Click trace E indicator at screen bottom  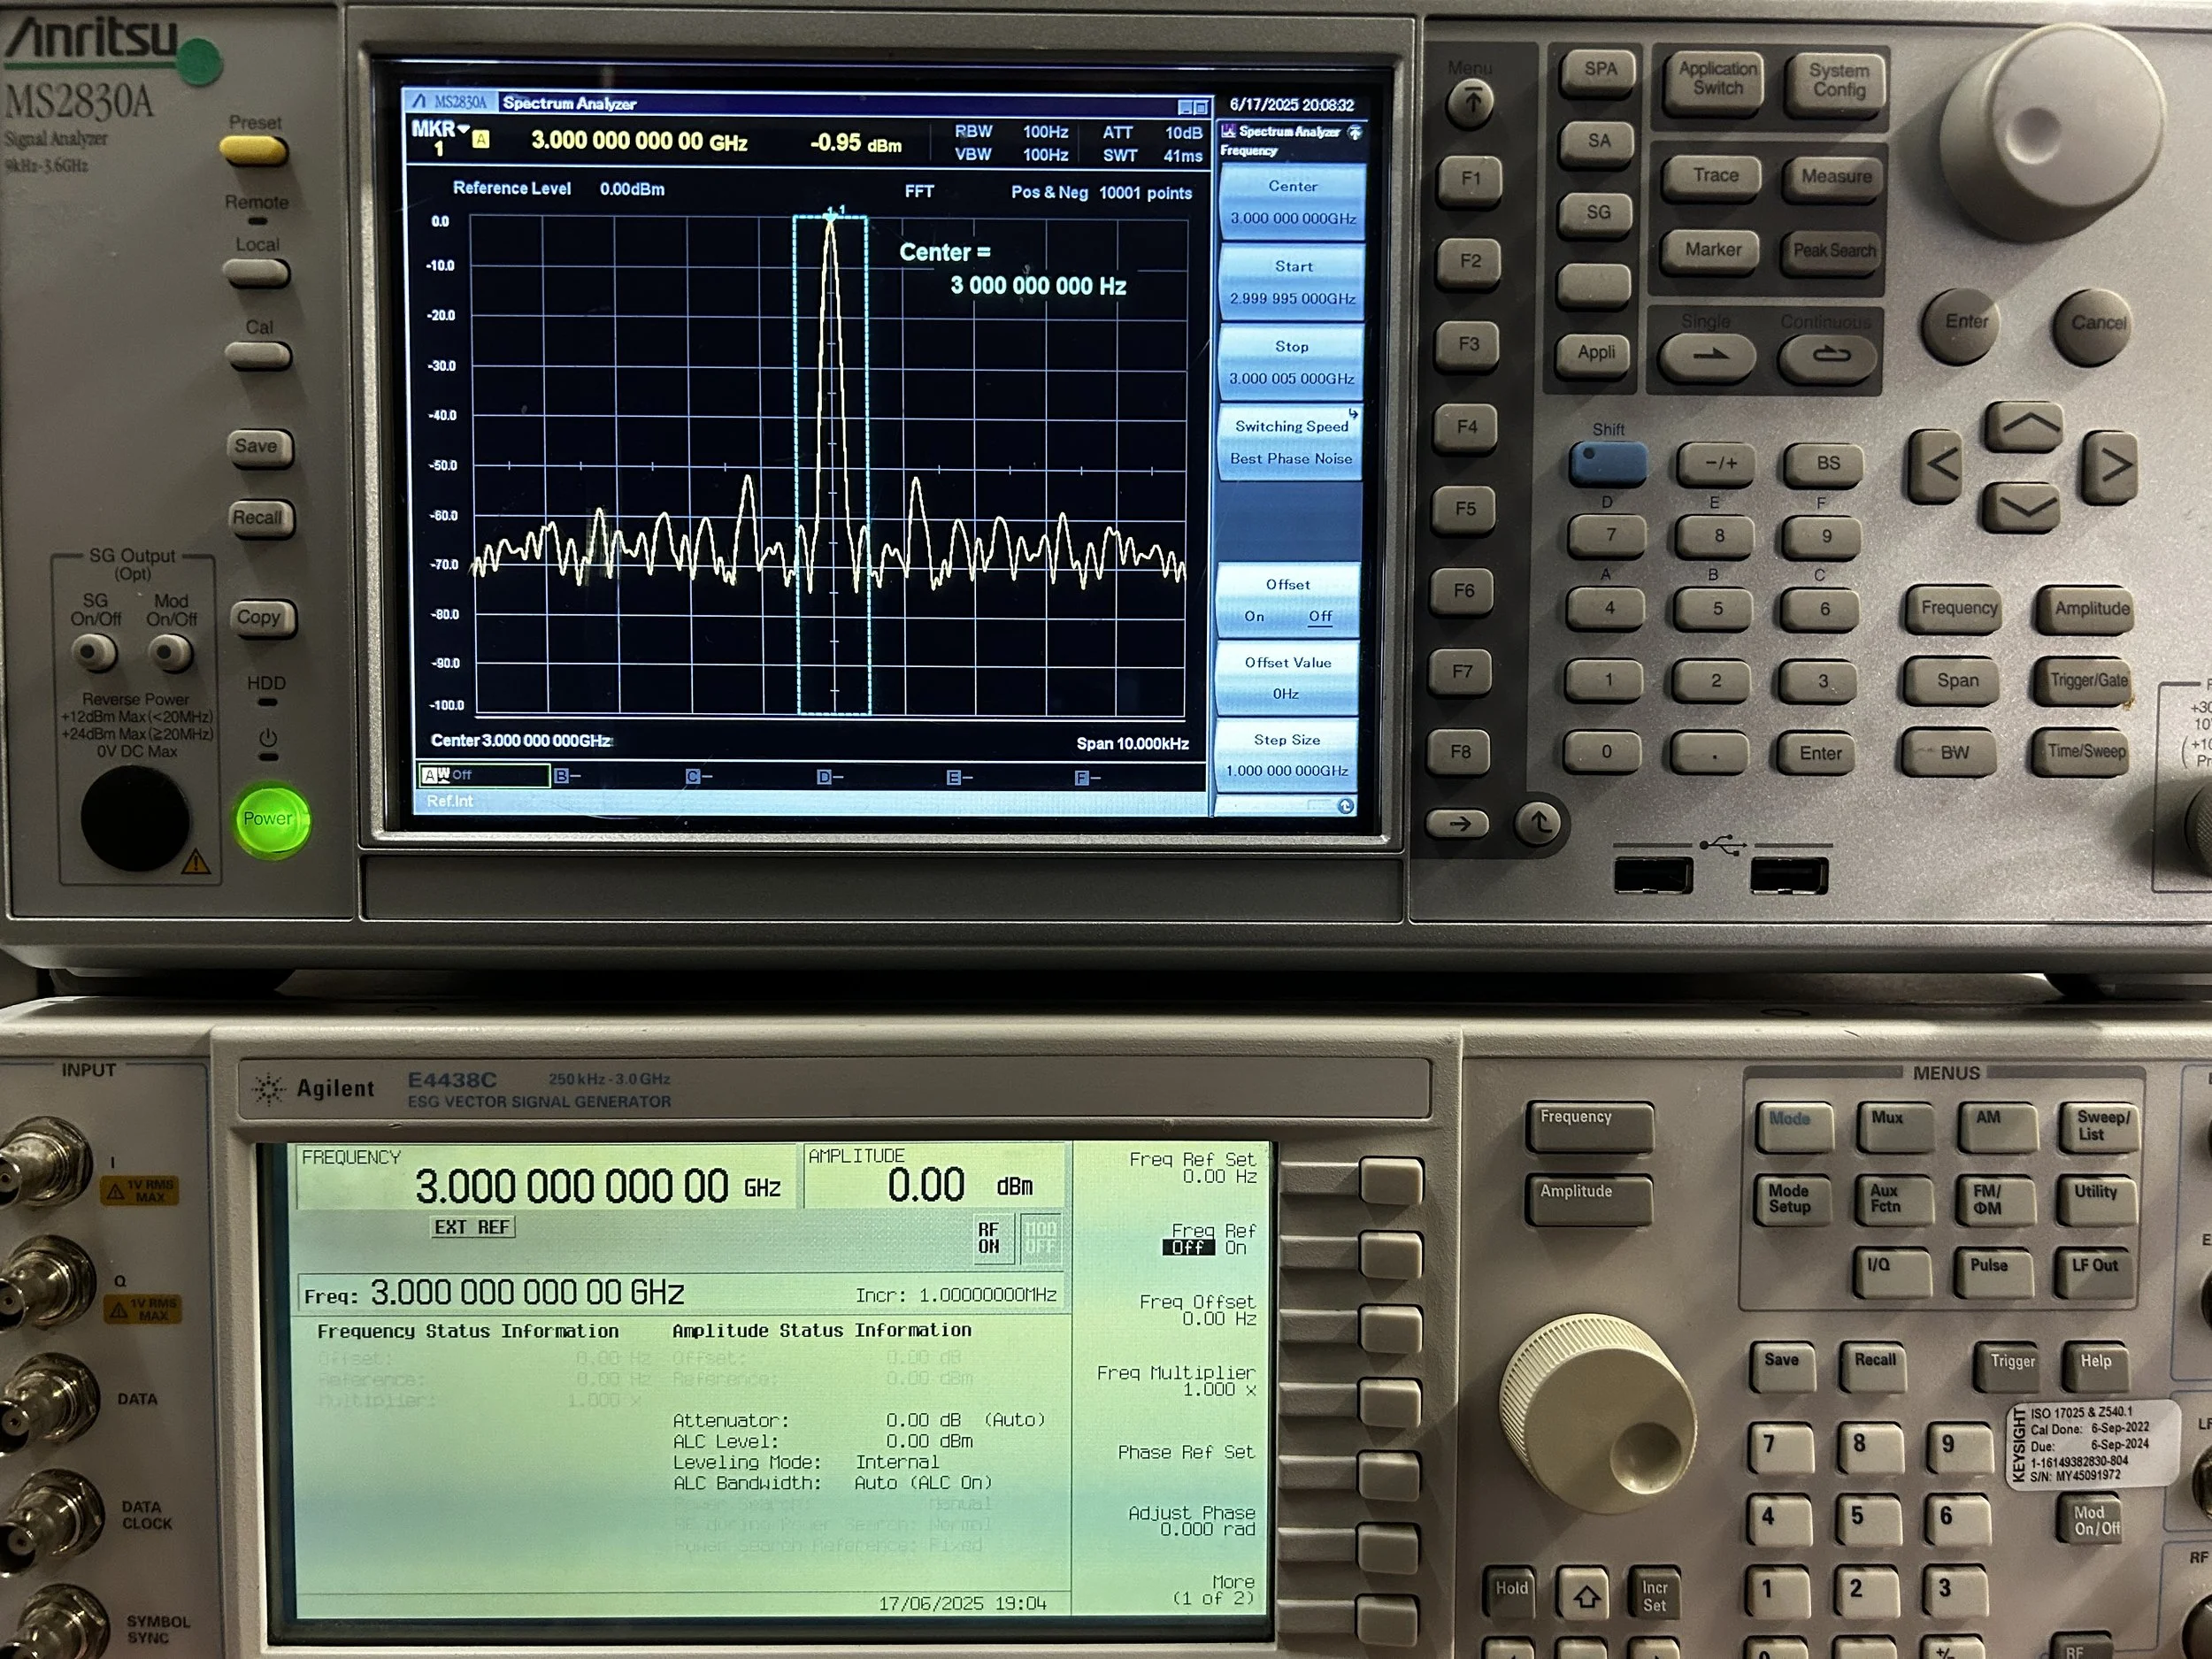[959, 778]
